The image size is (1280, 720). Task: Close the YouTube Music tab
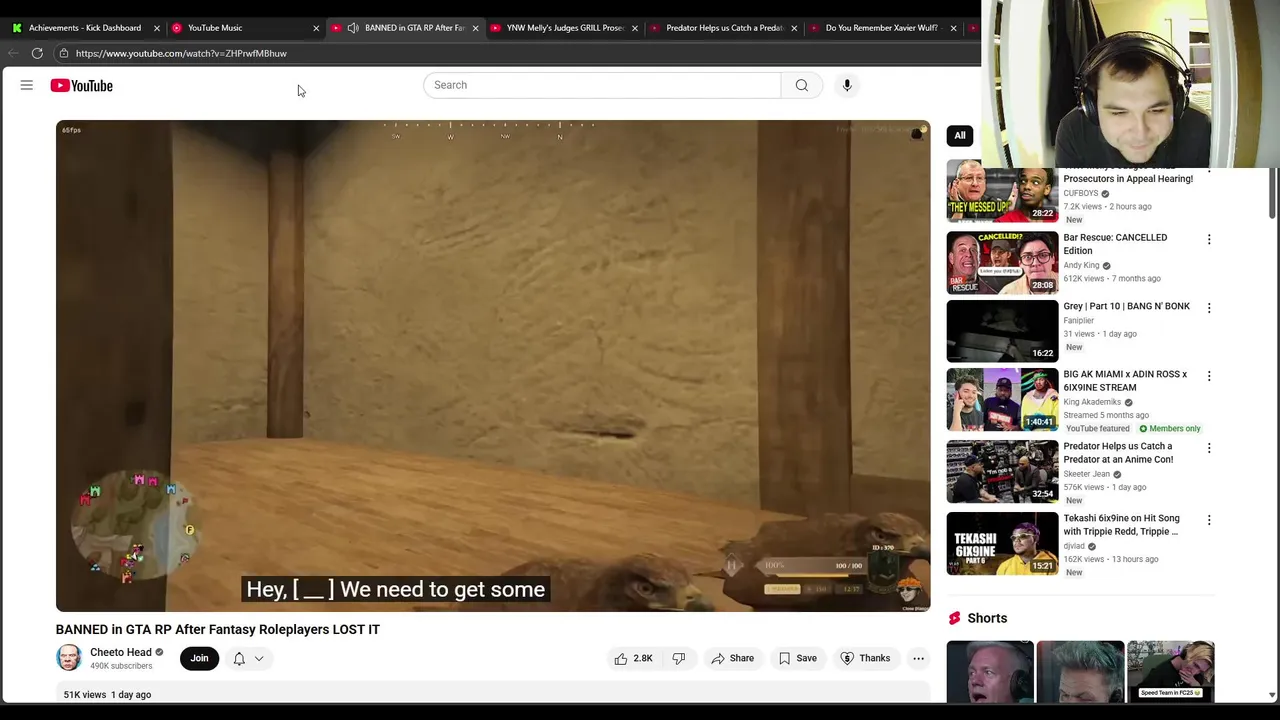pos(316,28)
